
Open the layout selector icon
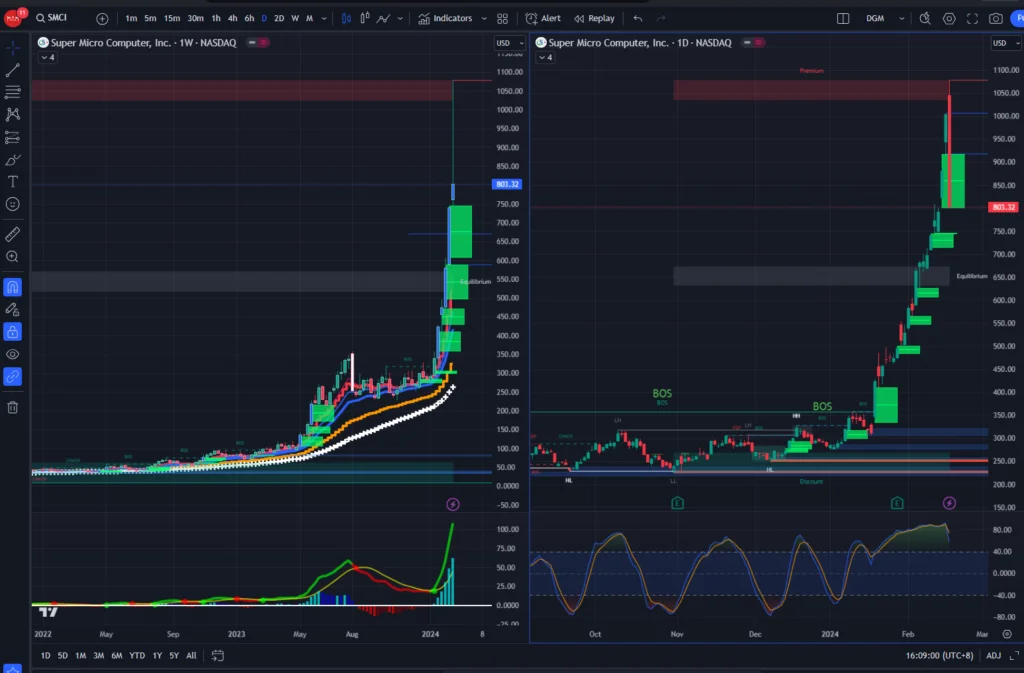[x=843, y=18]
